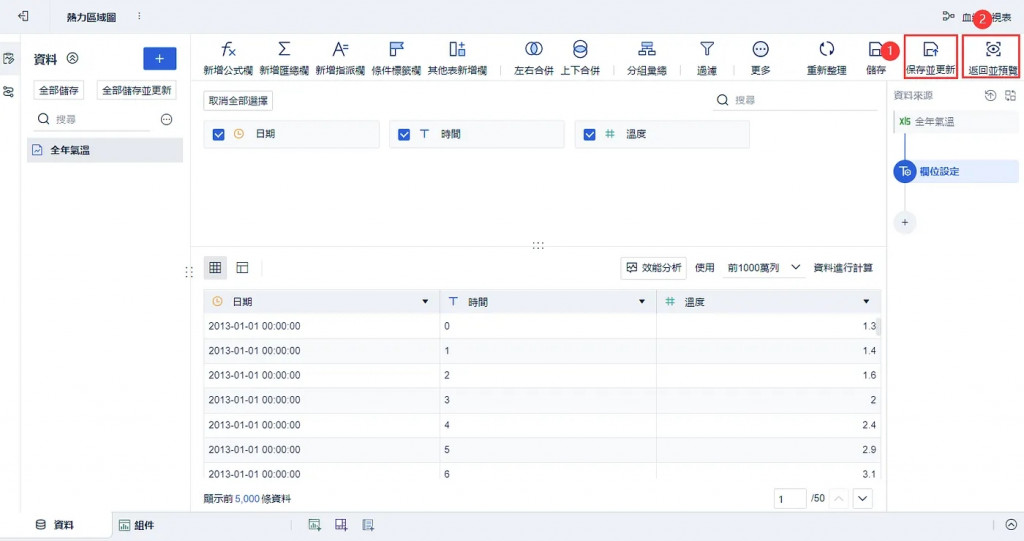This screenshot has height=541, width=1024.
Task: Click 效能分析 performance analysis button
Action: [654, 267]
